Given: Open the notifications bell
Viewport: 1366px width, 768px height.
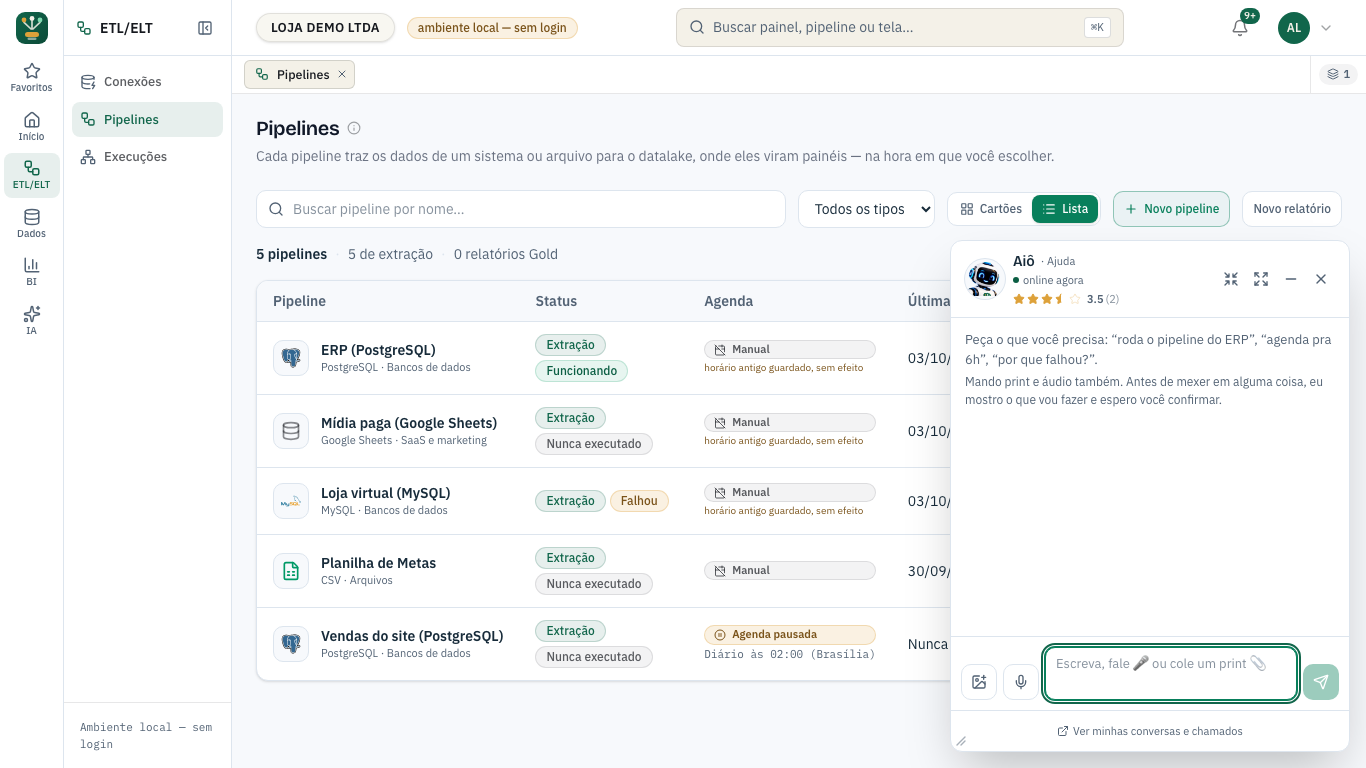Looking at the screenshot, I should (x=1240, y=28).
